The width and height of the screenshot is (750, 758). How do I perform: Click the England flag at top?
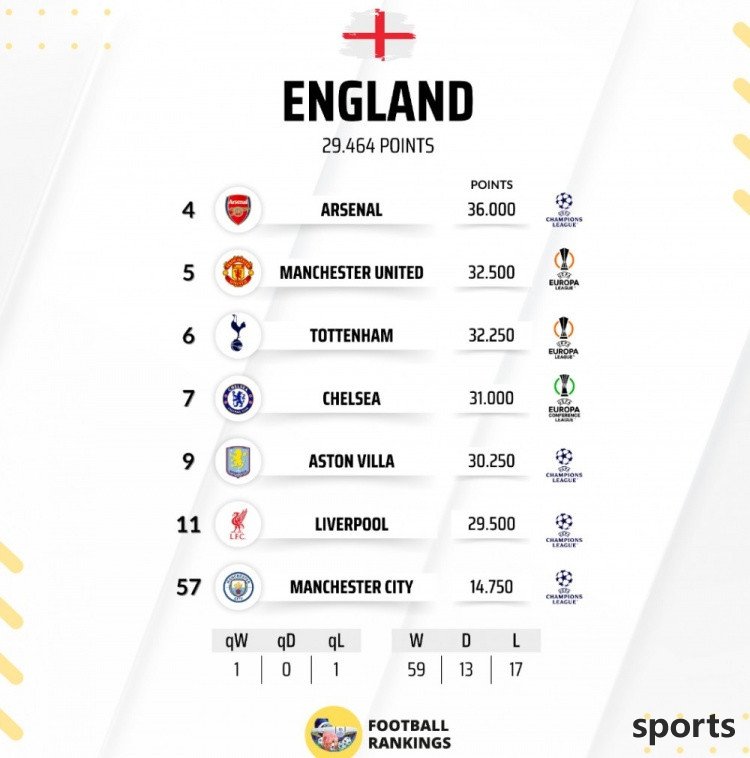(x=378, y=36)
